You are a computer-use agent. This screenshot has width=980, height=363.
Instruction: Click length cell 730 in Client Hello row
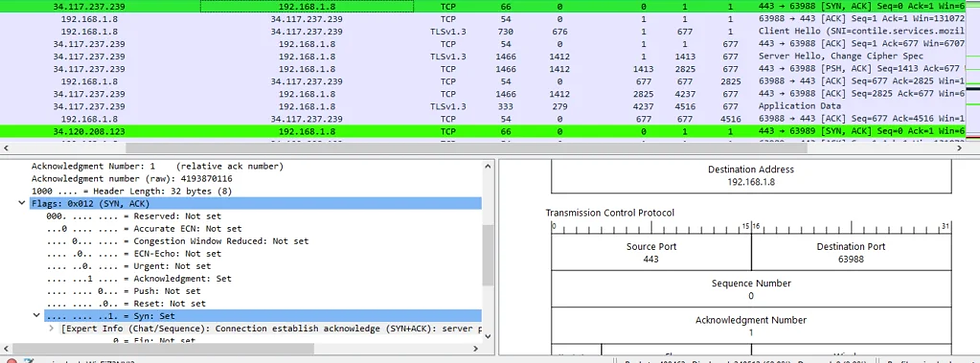[505, 31]
